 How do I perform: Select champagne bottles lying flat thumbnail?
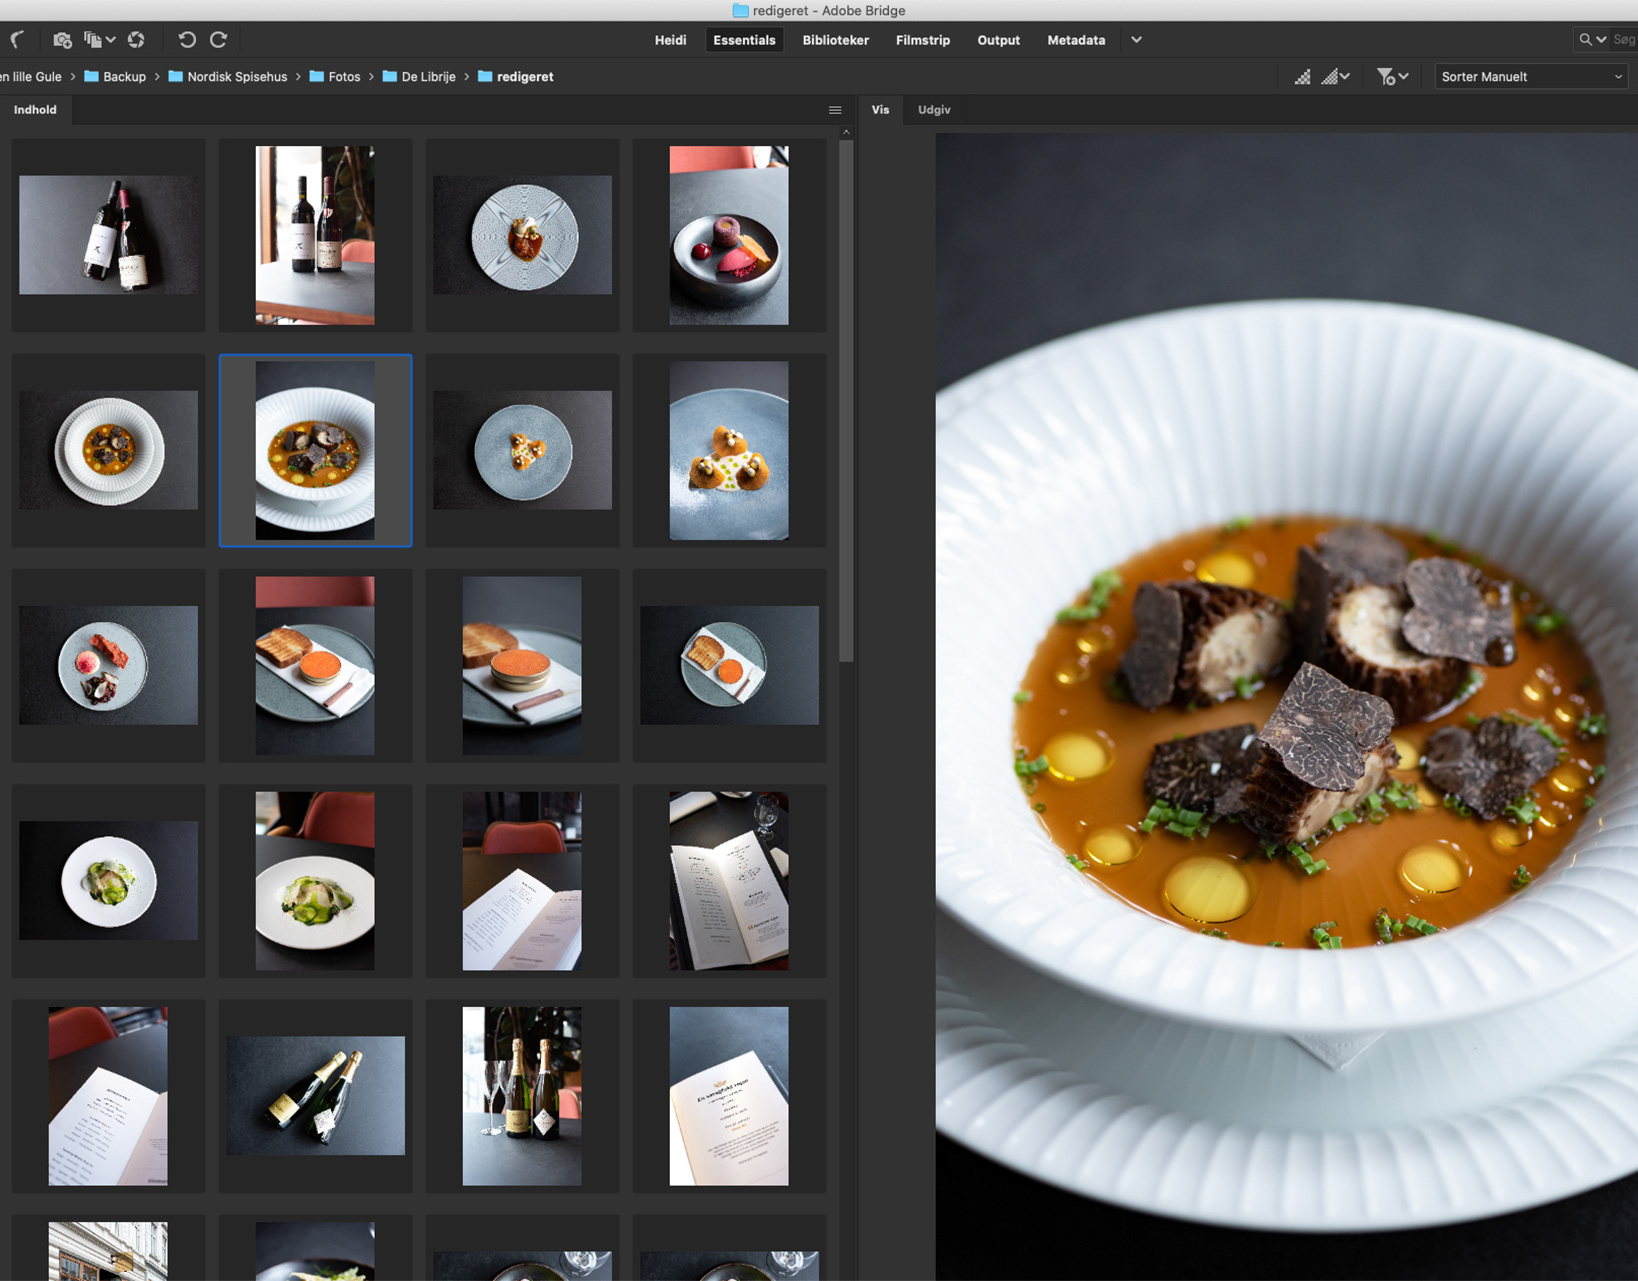pos(315,1095)
